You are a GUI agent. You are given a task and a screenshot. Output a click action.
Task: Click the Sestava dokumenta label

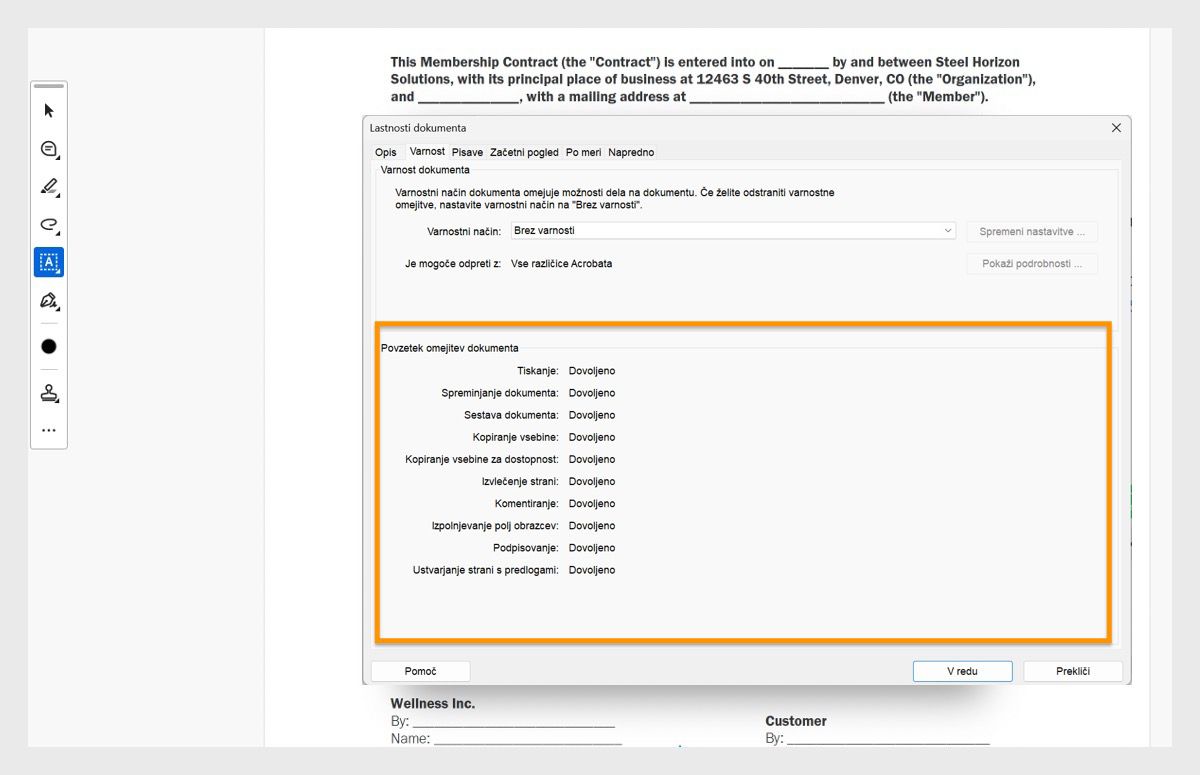click(511, 415)
